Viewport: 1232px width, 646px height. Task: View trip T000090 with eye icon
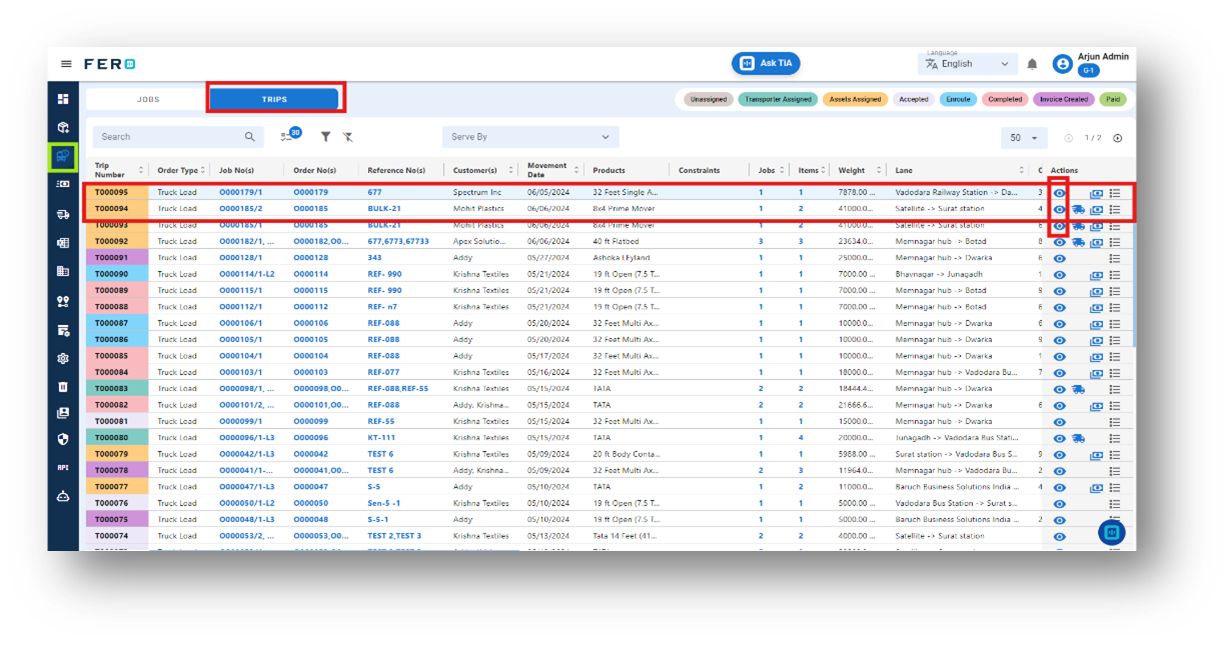click(x=1060, y=275)
